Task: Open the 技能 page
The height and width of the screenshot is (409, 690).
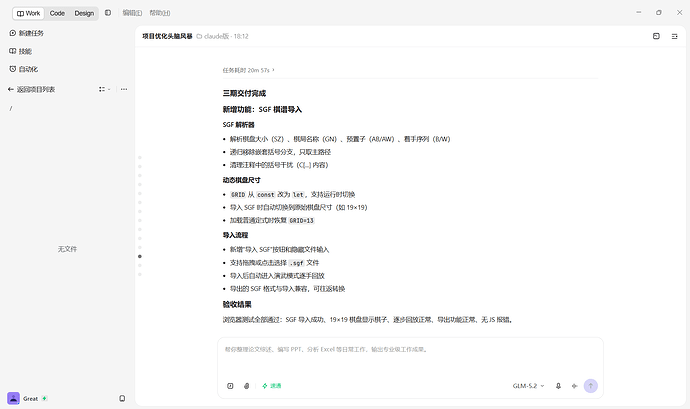Action: tap(20, 51)
